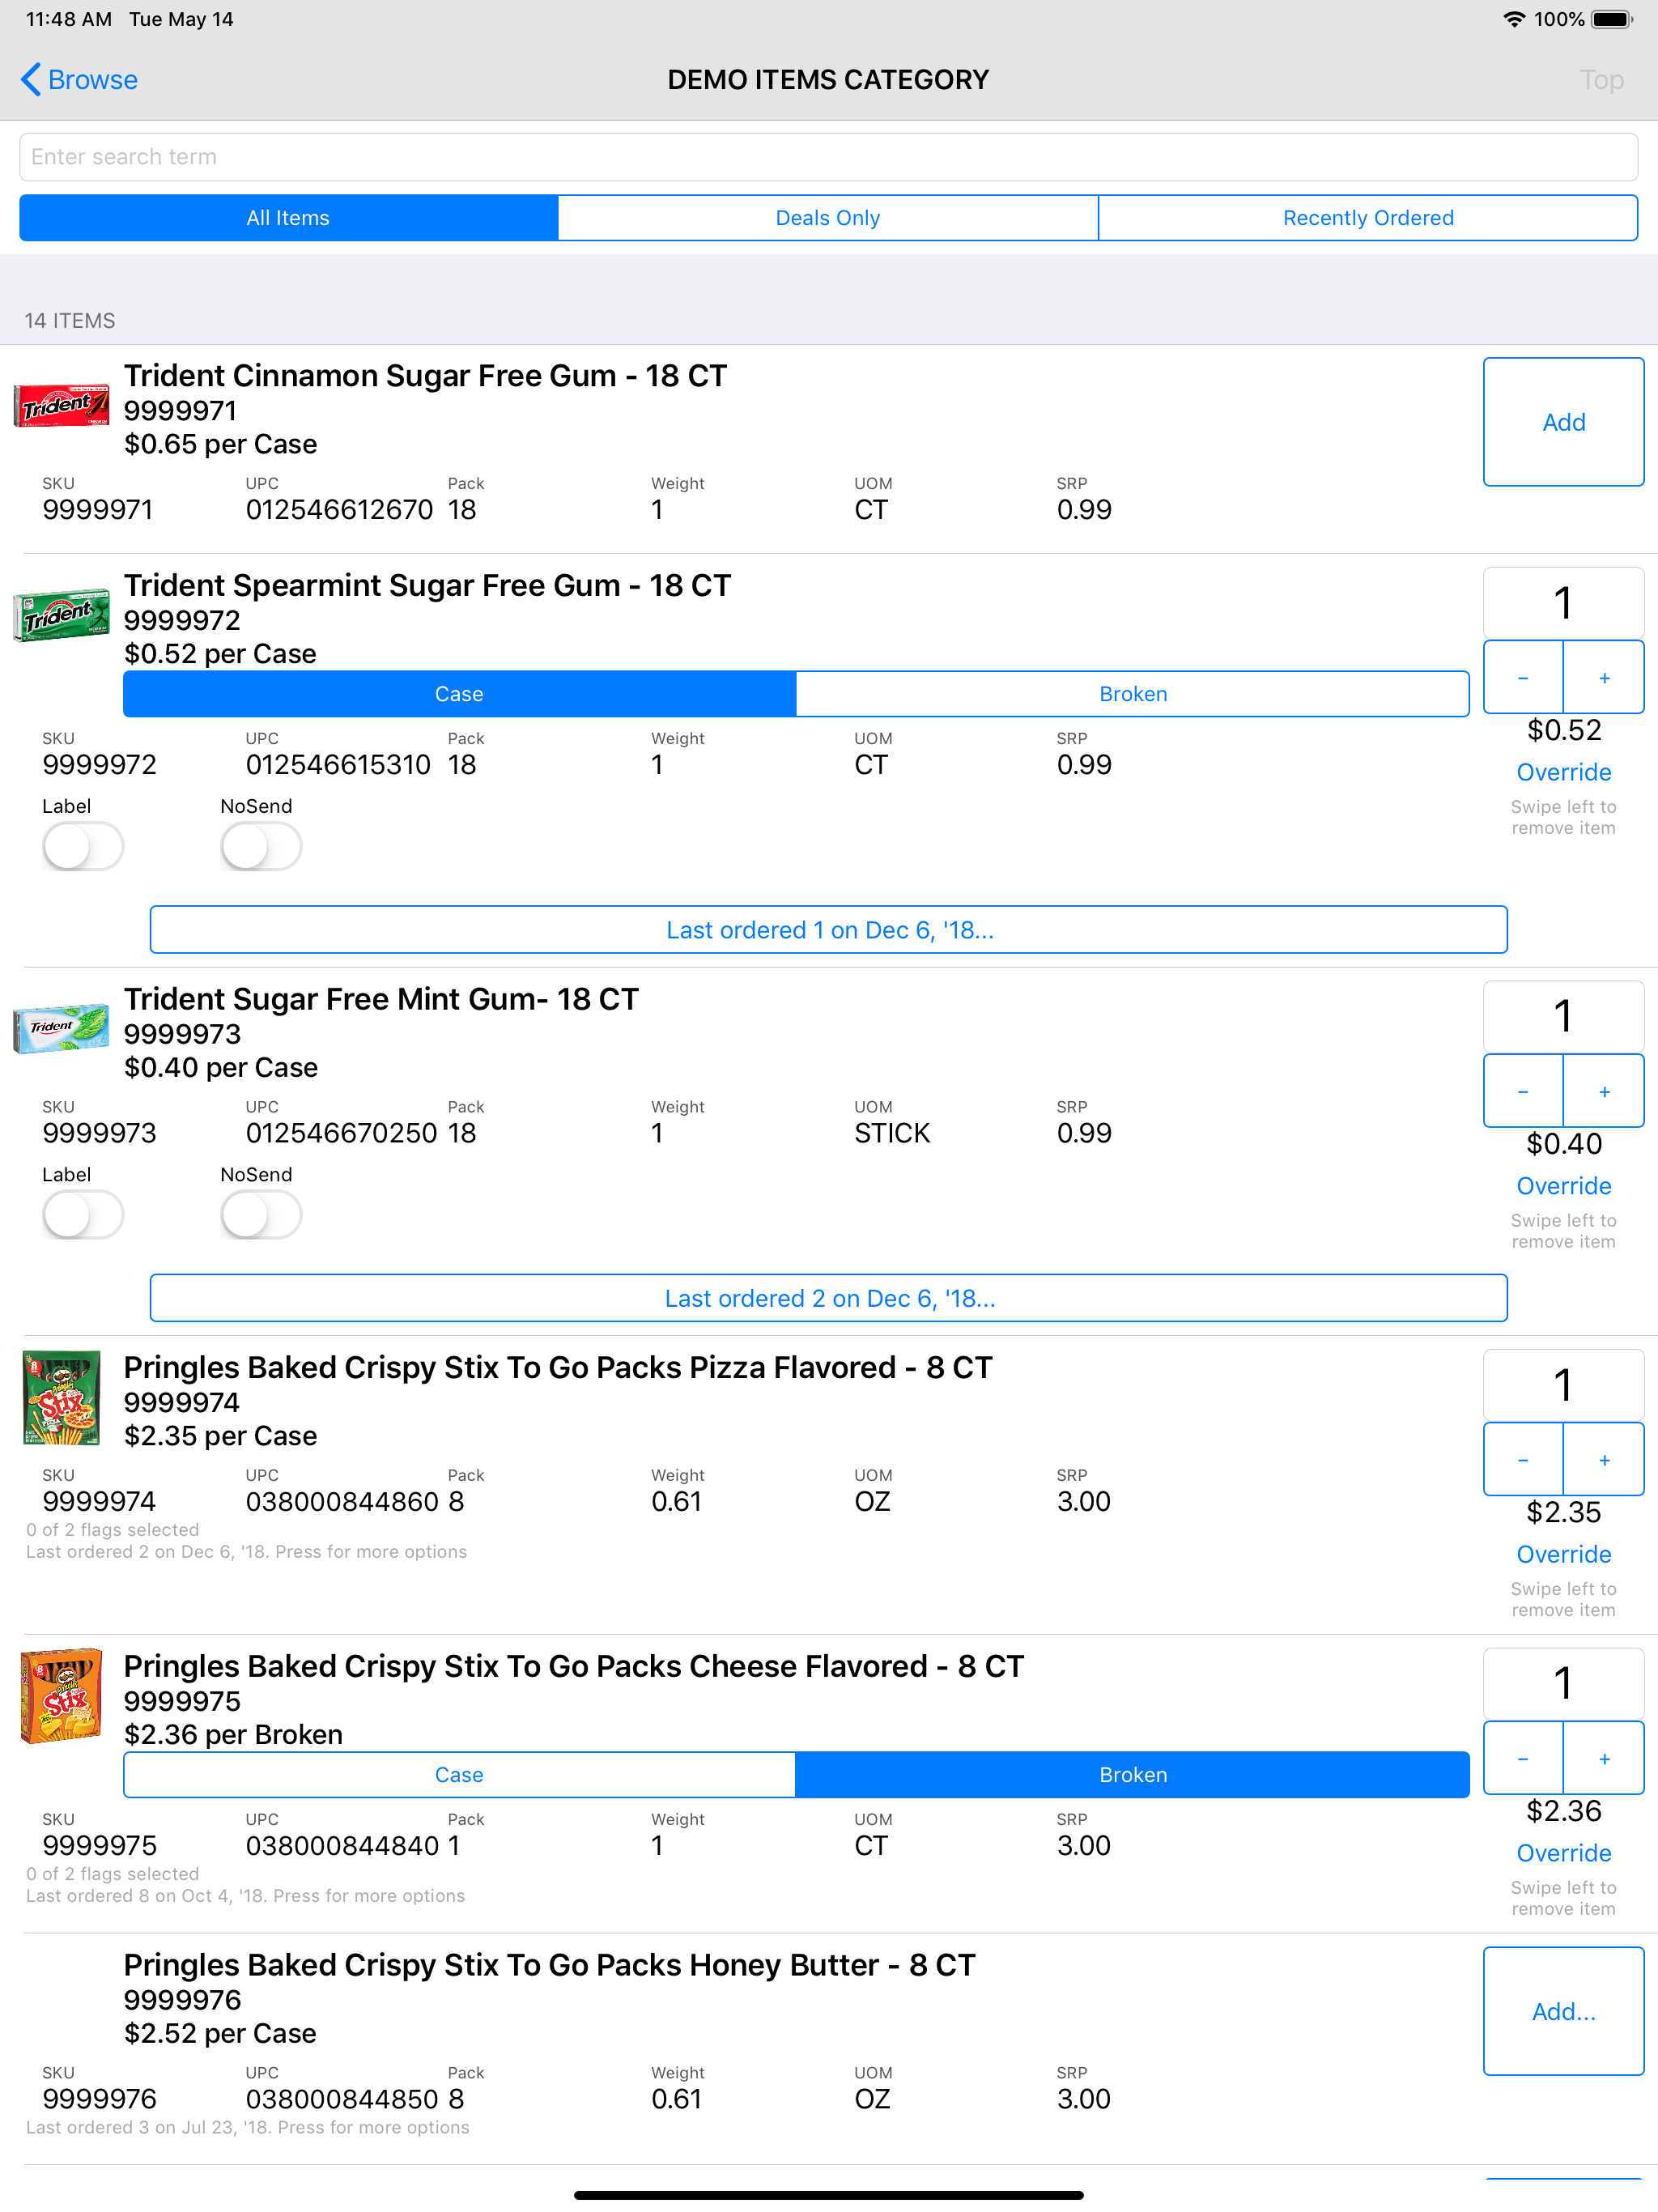The height and width of the screenshot is (2212, 1658).
Task: Open Pringles Cheese Flavored item title
Action: point(574,1667)
